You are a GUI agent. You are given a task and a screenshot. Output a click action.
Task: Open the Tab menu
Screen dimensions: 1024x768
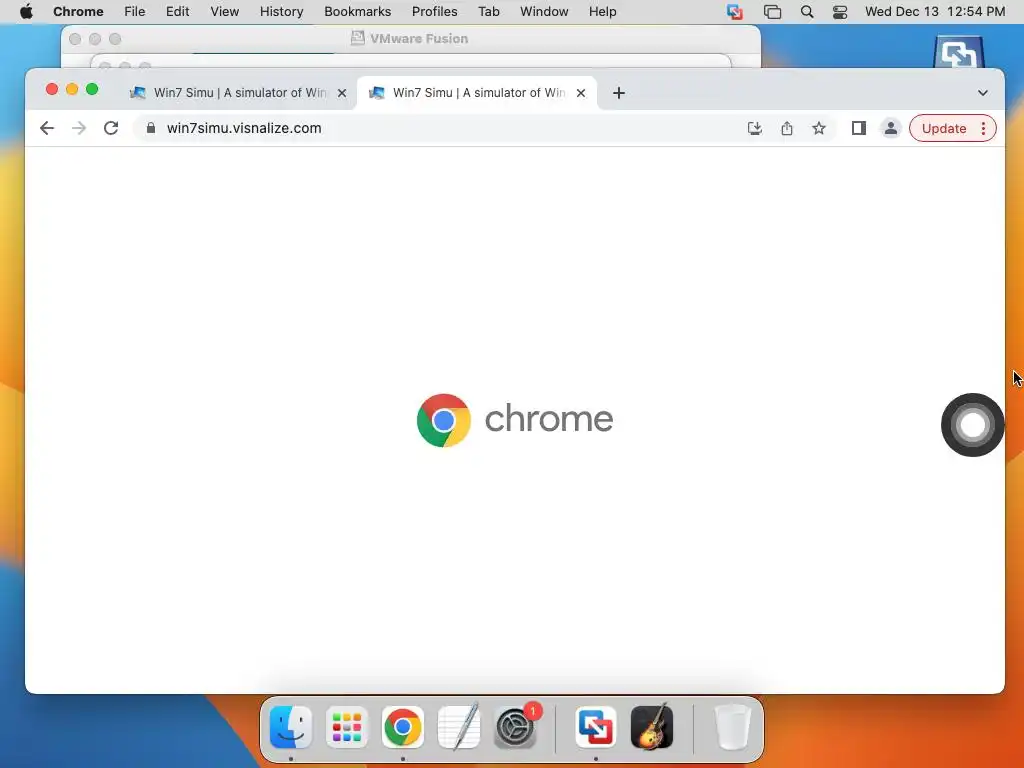point(489,12)
